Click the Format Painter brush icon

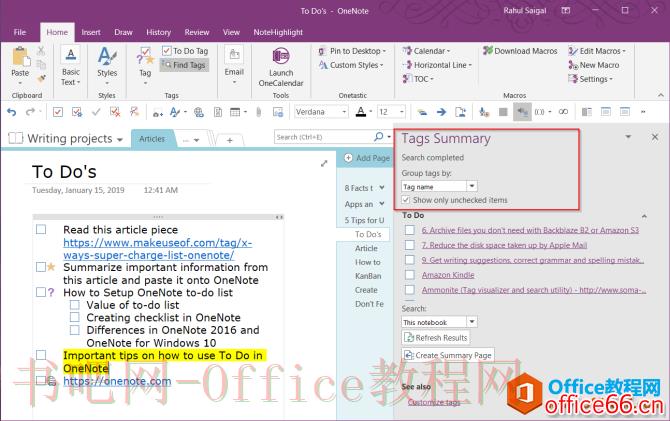pos(41,79)
